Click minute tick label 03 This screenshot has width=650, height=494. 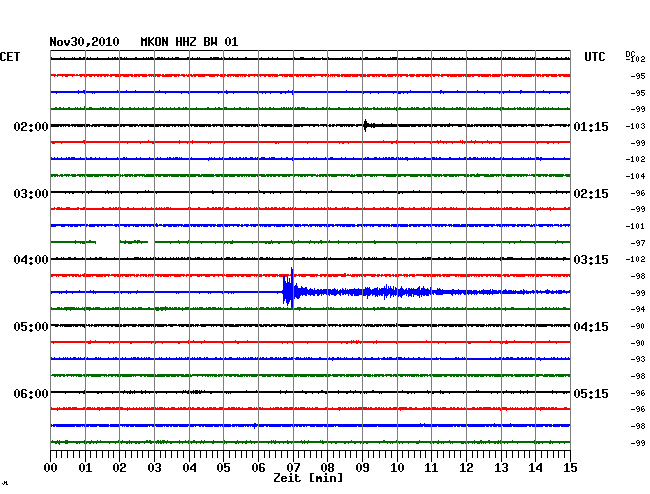(154, 468)
